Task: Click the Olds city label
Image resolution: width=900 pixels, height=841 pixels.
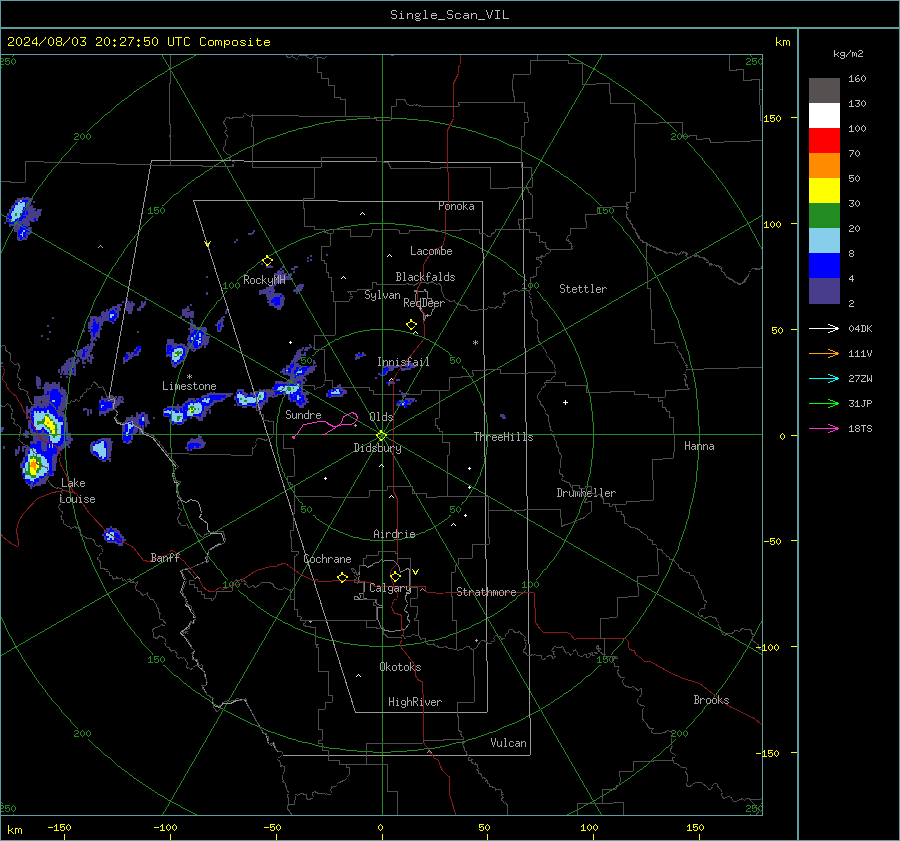Action: [x=381, y=417]
